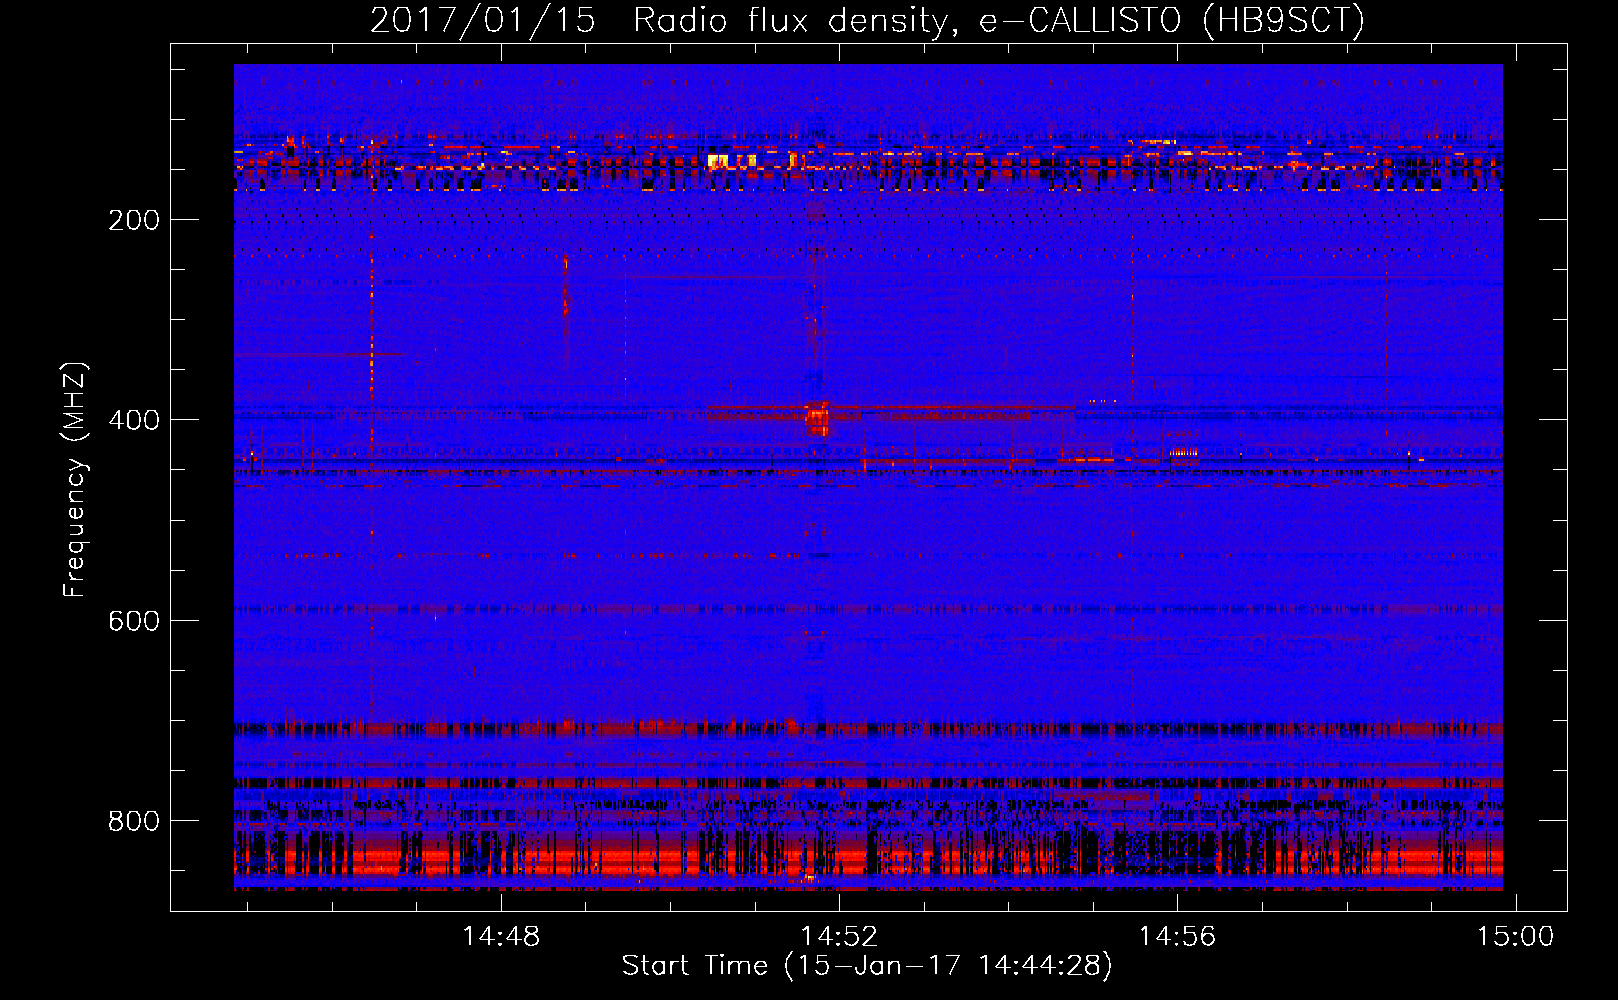Image resolution: width=1618 pixels, height=1000 pixels.
Task: Click the 'Frequency (MHZ)' axis label
Action: click(x=75, y=480)
